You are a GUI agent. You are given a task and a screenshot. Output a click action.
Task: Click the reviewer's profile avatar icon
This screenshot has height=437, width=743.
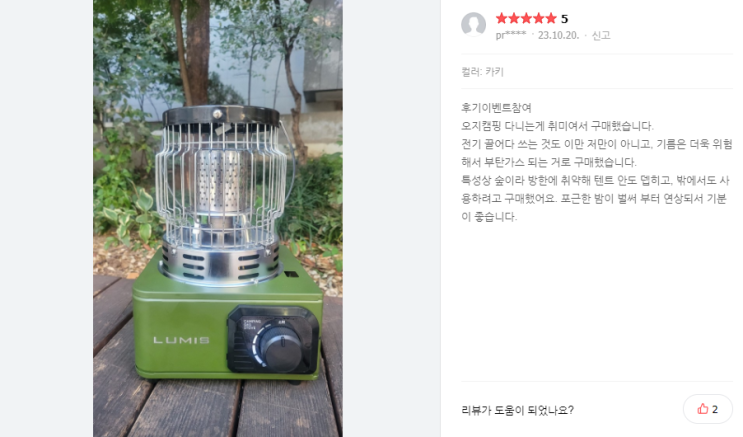pyautogui.click(x=473, y=24)
